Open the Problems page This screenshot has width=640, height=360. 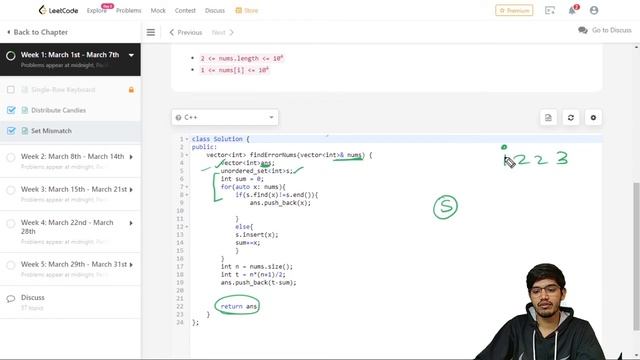129,11
